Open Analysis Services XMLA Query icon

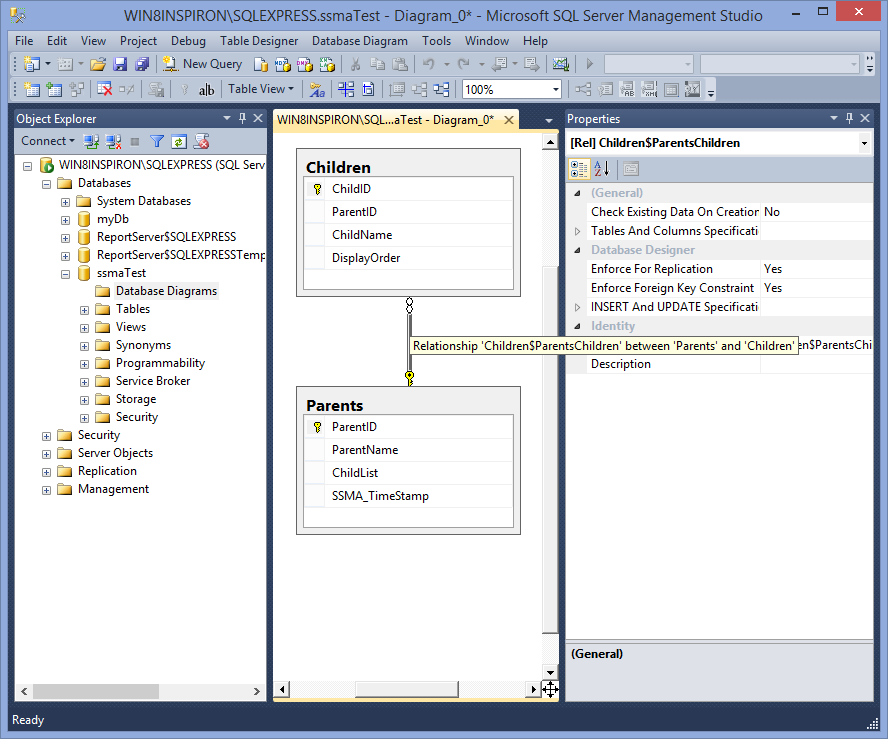(327, 65)
